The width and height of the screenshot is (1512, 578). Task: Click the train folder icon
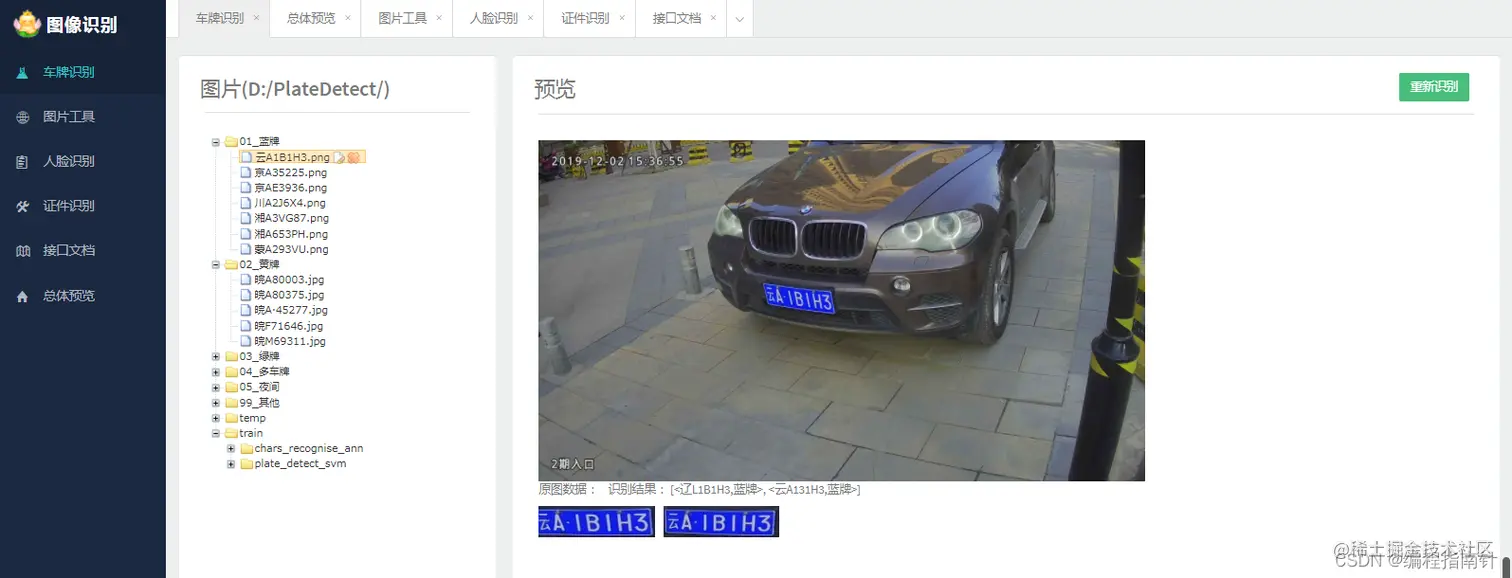point(231,433)
